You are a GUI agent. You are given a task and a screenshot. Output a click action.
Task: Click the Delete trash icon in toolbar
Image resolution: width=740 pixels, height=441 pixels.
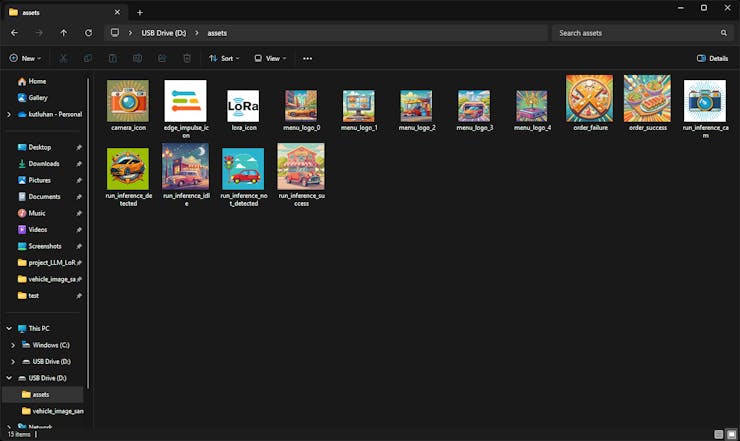(187, 58)
